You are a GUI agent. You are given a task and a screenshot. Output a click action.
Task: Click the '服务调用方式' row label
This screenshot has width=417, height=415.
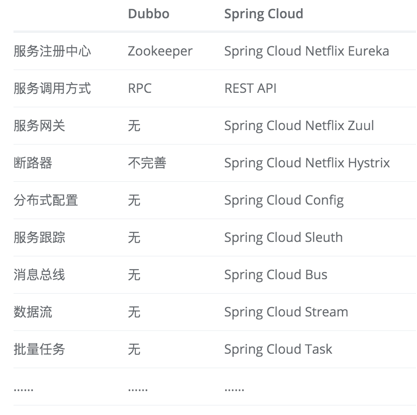tap(52, 89)
